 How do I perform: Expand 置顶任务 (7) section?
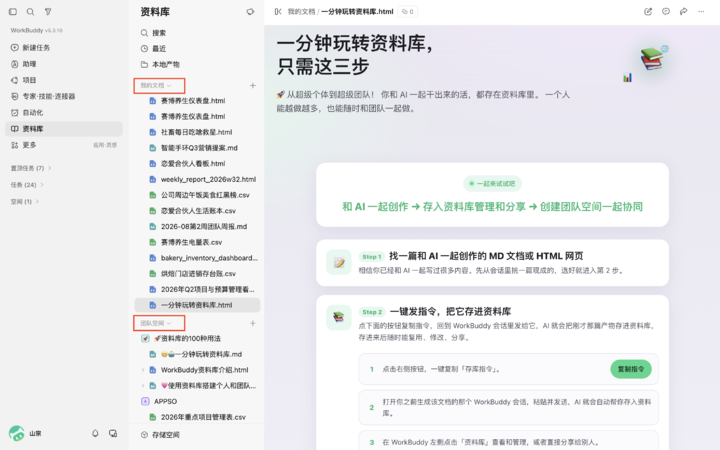pyautogui.click(x=31, y=168)
